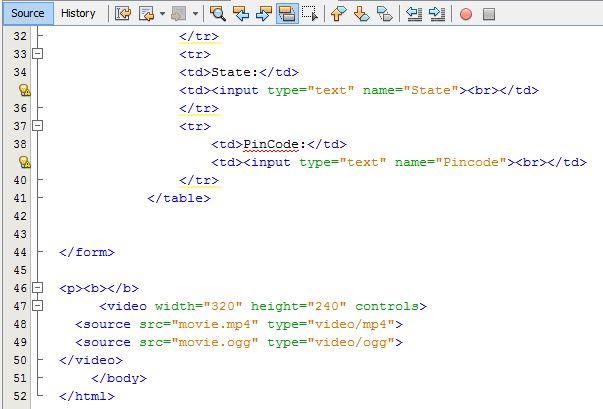Open the History tab
Image resolution: width=603 pixels, height=409 pixels.
click(x=78, y=13)
